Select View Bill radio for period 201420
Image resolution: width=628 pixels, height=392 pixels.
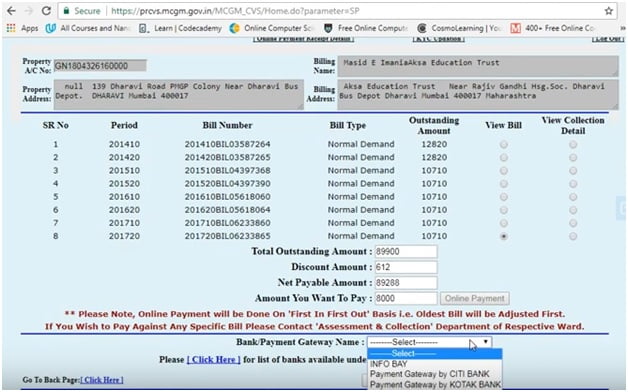click(x=503, y=157)
